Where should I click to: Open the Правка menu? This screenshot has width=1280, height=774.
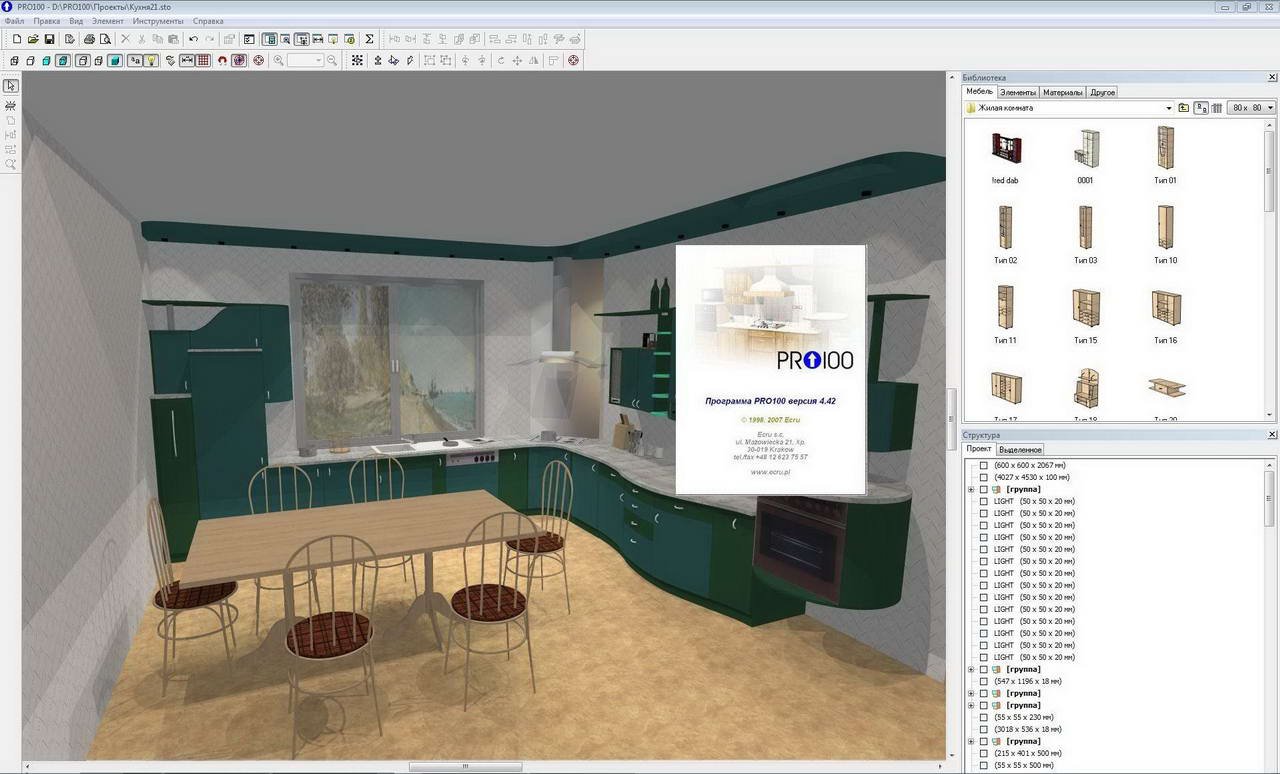[46, 21]
